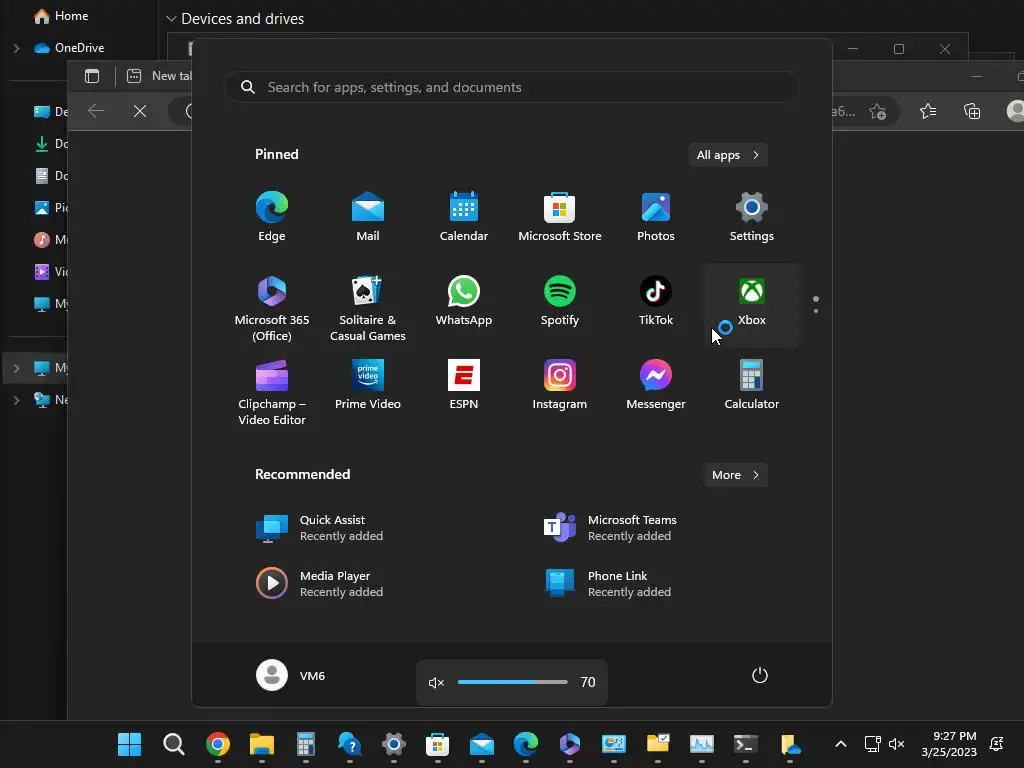This screenshot has height=768, width=1024.
Task: Expand OneDrive in File Explorer sidebar
Action: tap(16, 48)
